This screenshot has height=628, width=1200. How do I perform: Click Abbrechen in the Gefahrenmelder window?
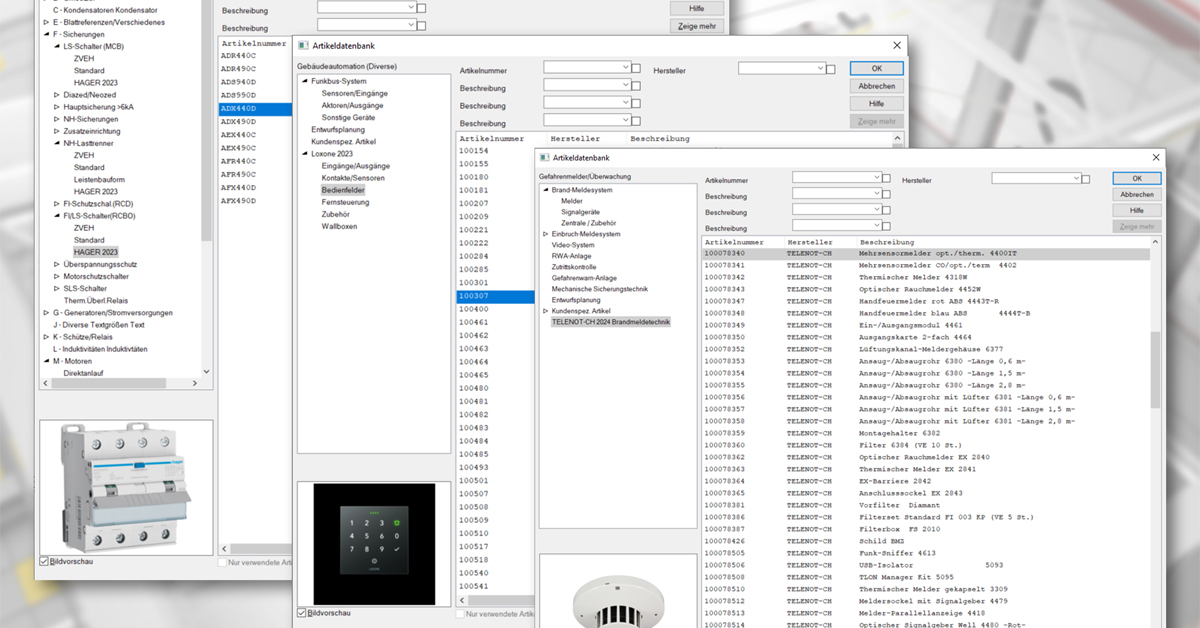1137,194
